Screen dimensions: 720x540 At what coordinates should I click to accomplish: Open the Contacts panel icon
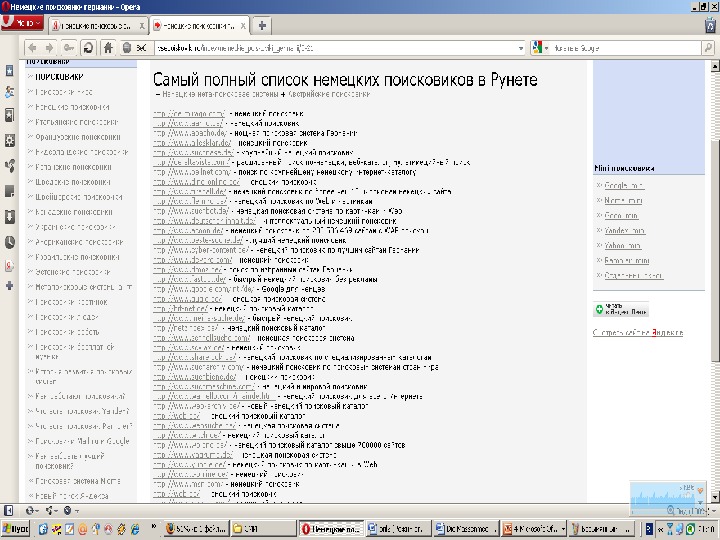point(9,92)
